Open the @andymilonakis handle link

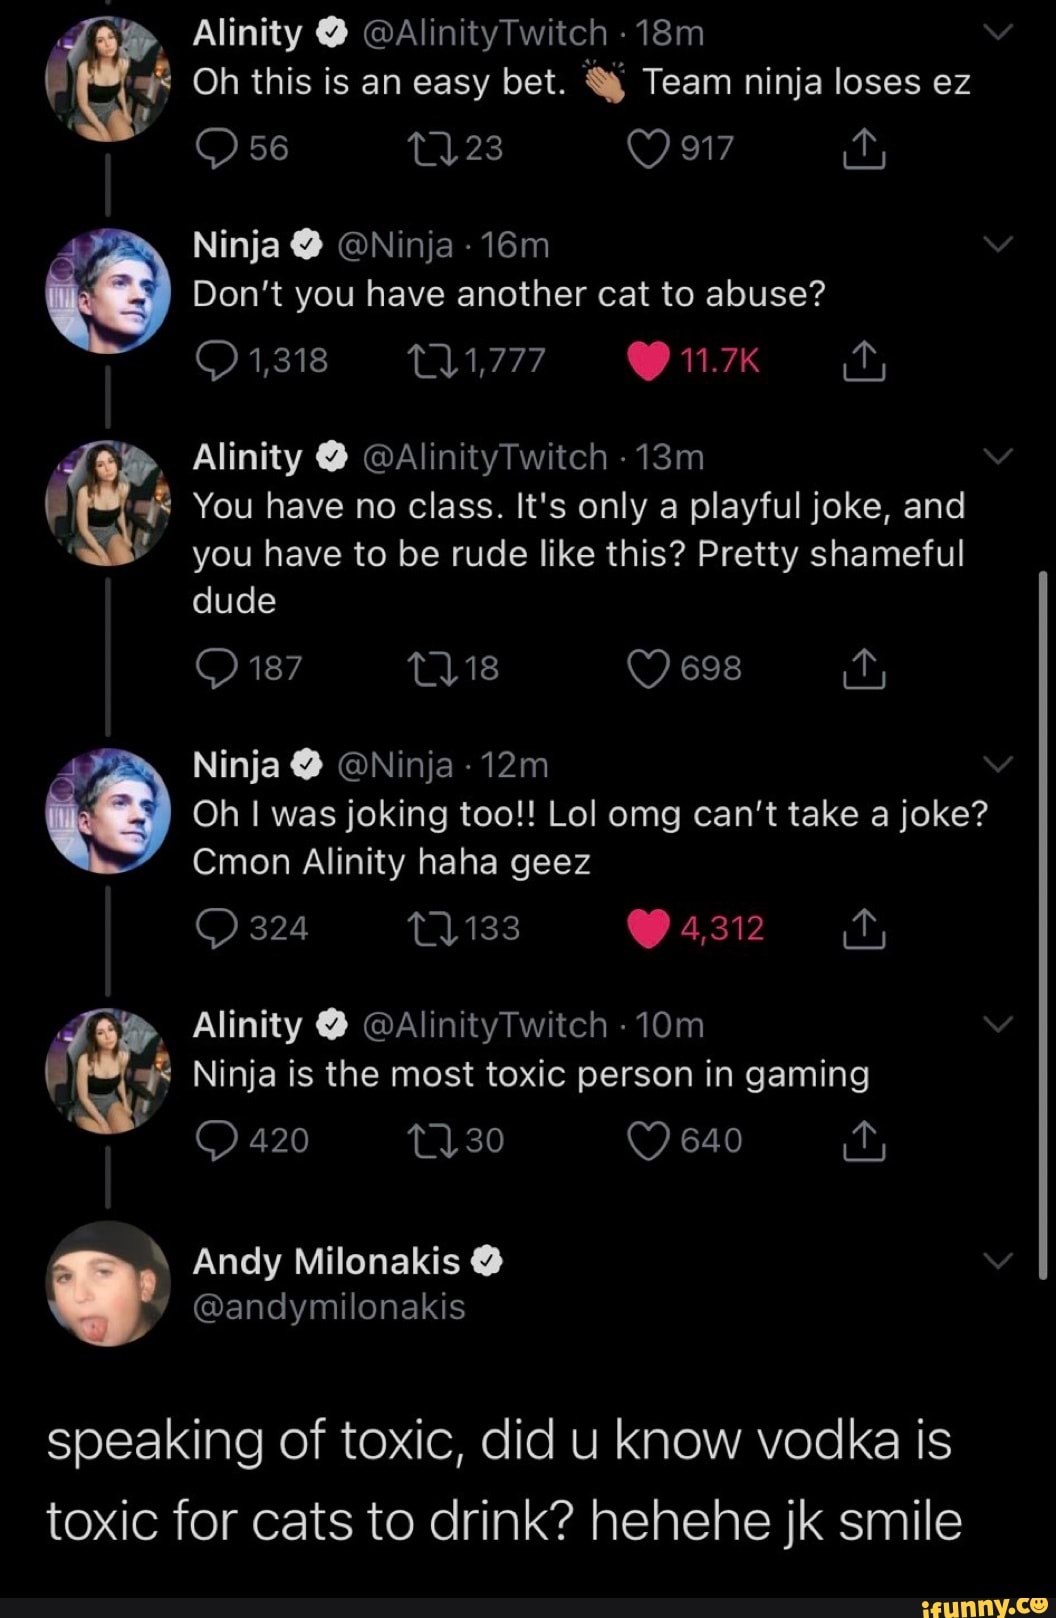(329, 1307)
